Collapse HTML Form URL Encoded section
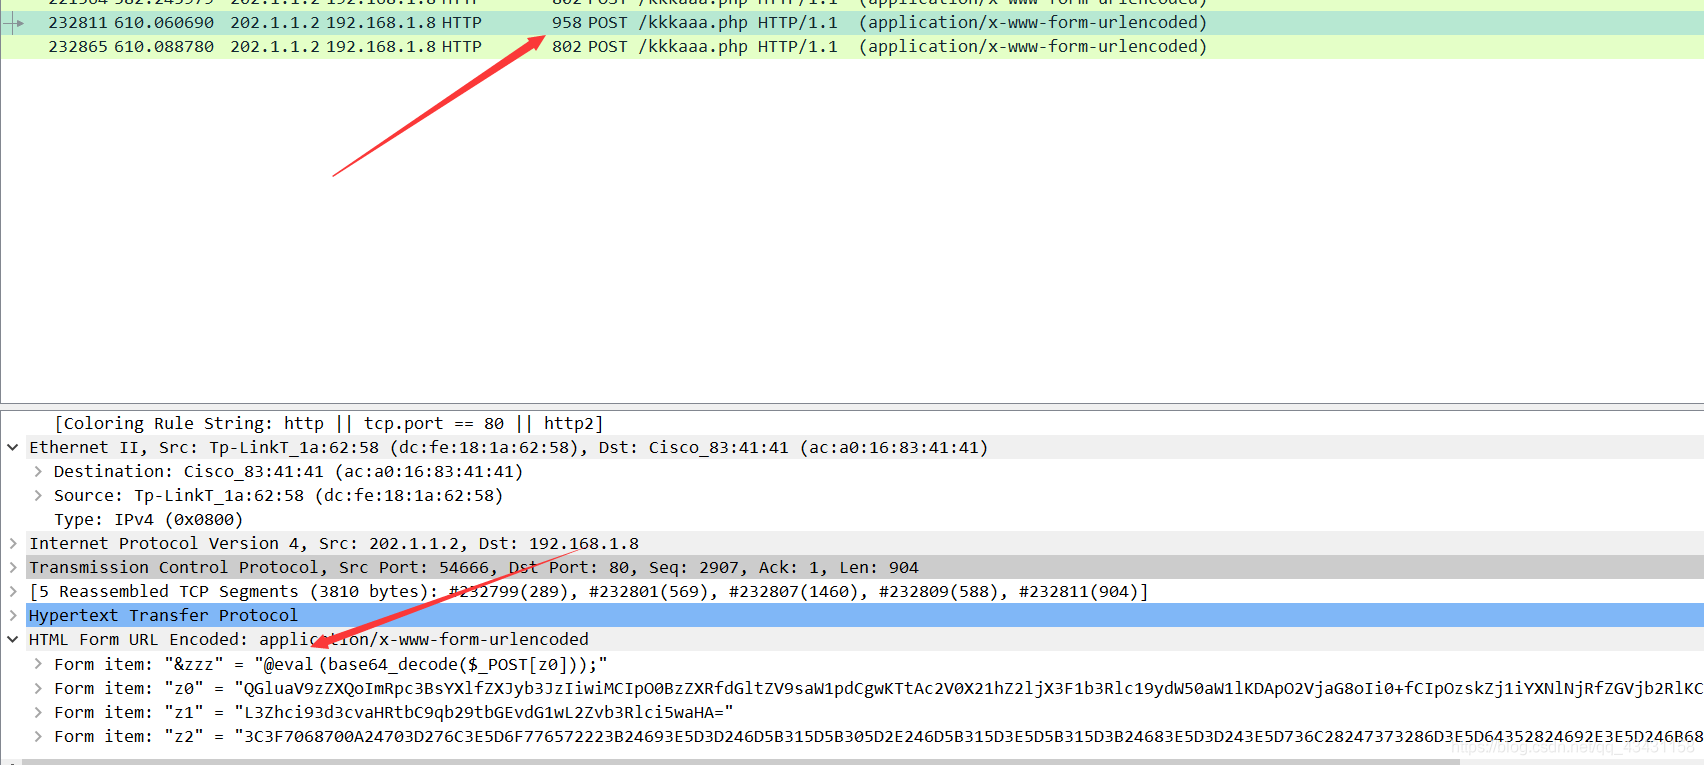1704x765 pixels. click(13, 639)
